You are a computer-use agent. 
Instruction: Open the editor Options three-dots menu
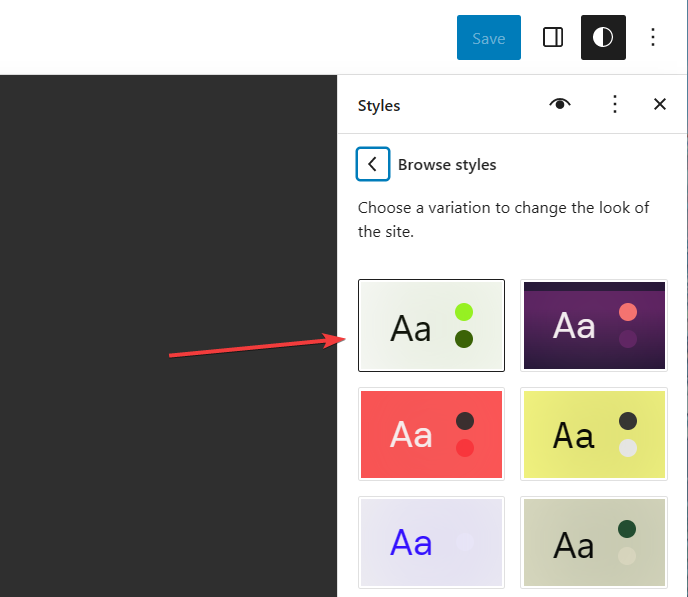[653, 38]
